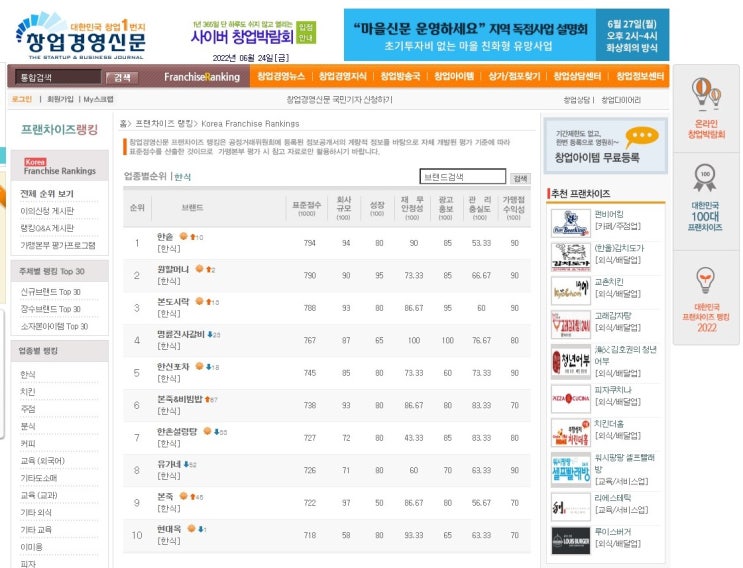The height and width of the screenshot is (568, 743).
Task: Open 신규브랜드 Top 30 ranking
Action: 50,292
